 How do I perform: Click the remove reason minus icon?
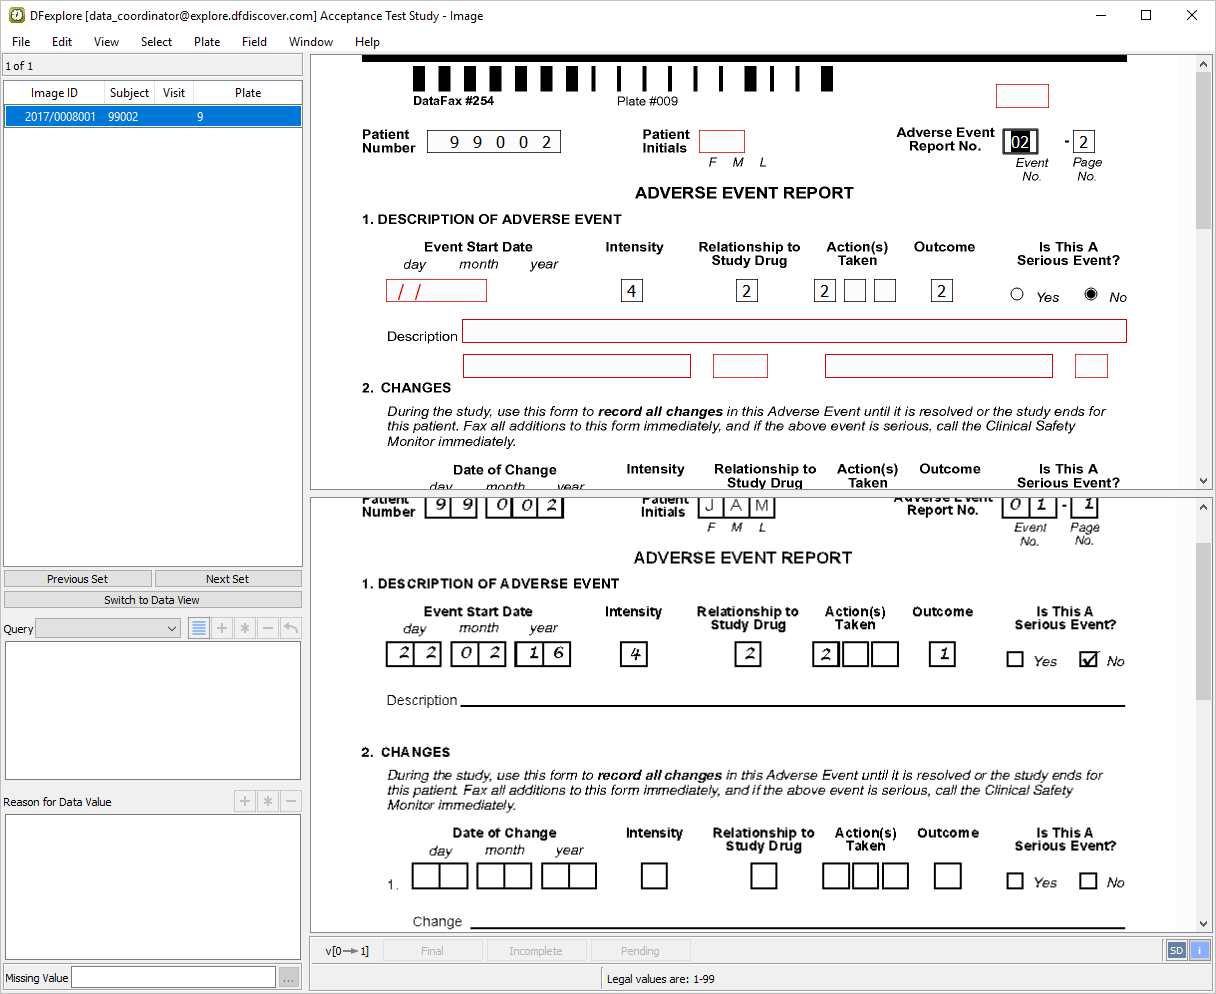click(x=290, y=802)
